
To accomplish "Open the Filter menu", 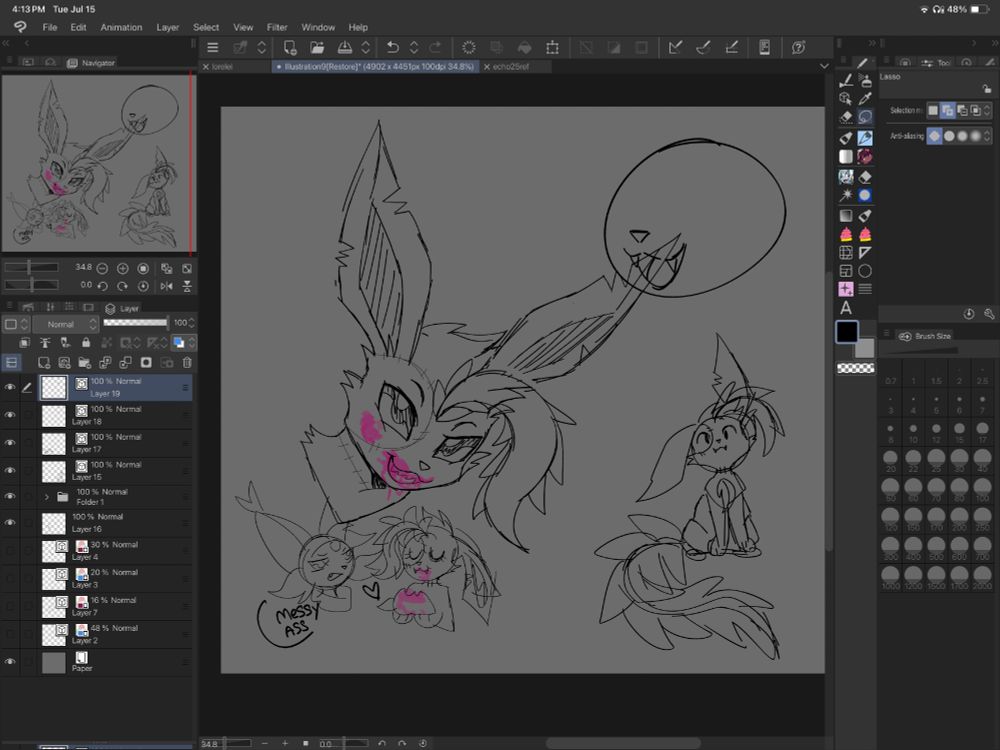I will tap(277, 27).
